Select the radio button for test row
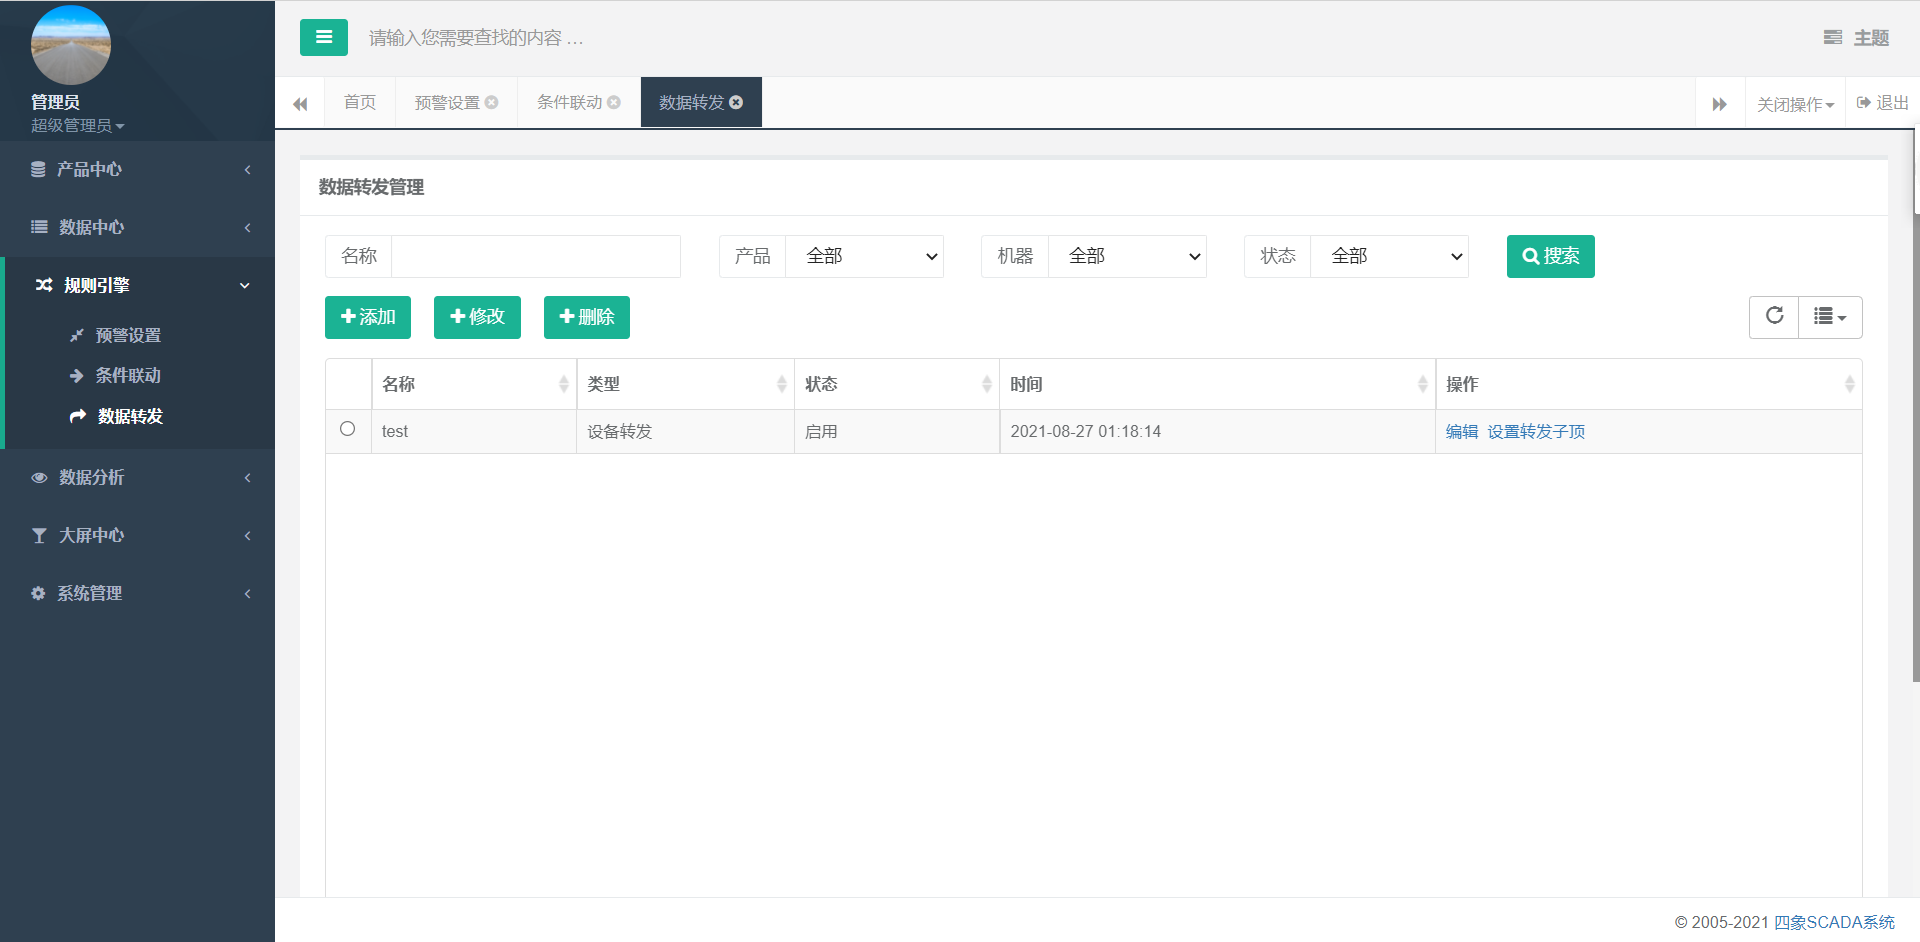The height and width of the screenshot is (942, 1920). 347,429
